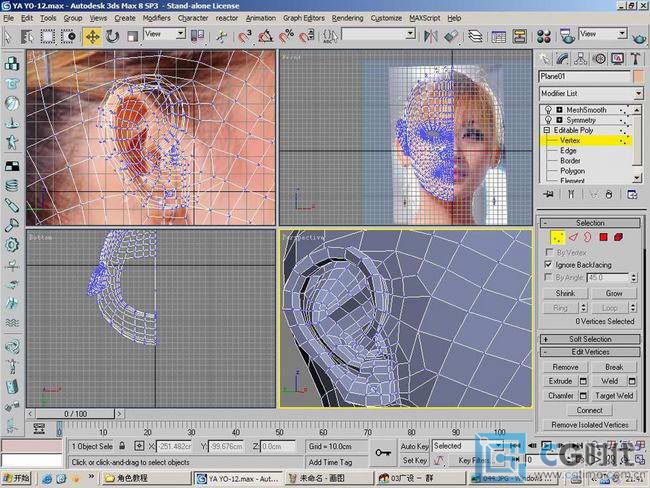Click the Mirror tool icon

[x=430, y=36]
